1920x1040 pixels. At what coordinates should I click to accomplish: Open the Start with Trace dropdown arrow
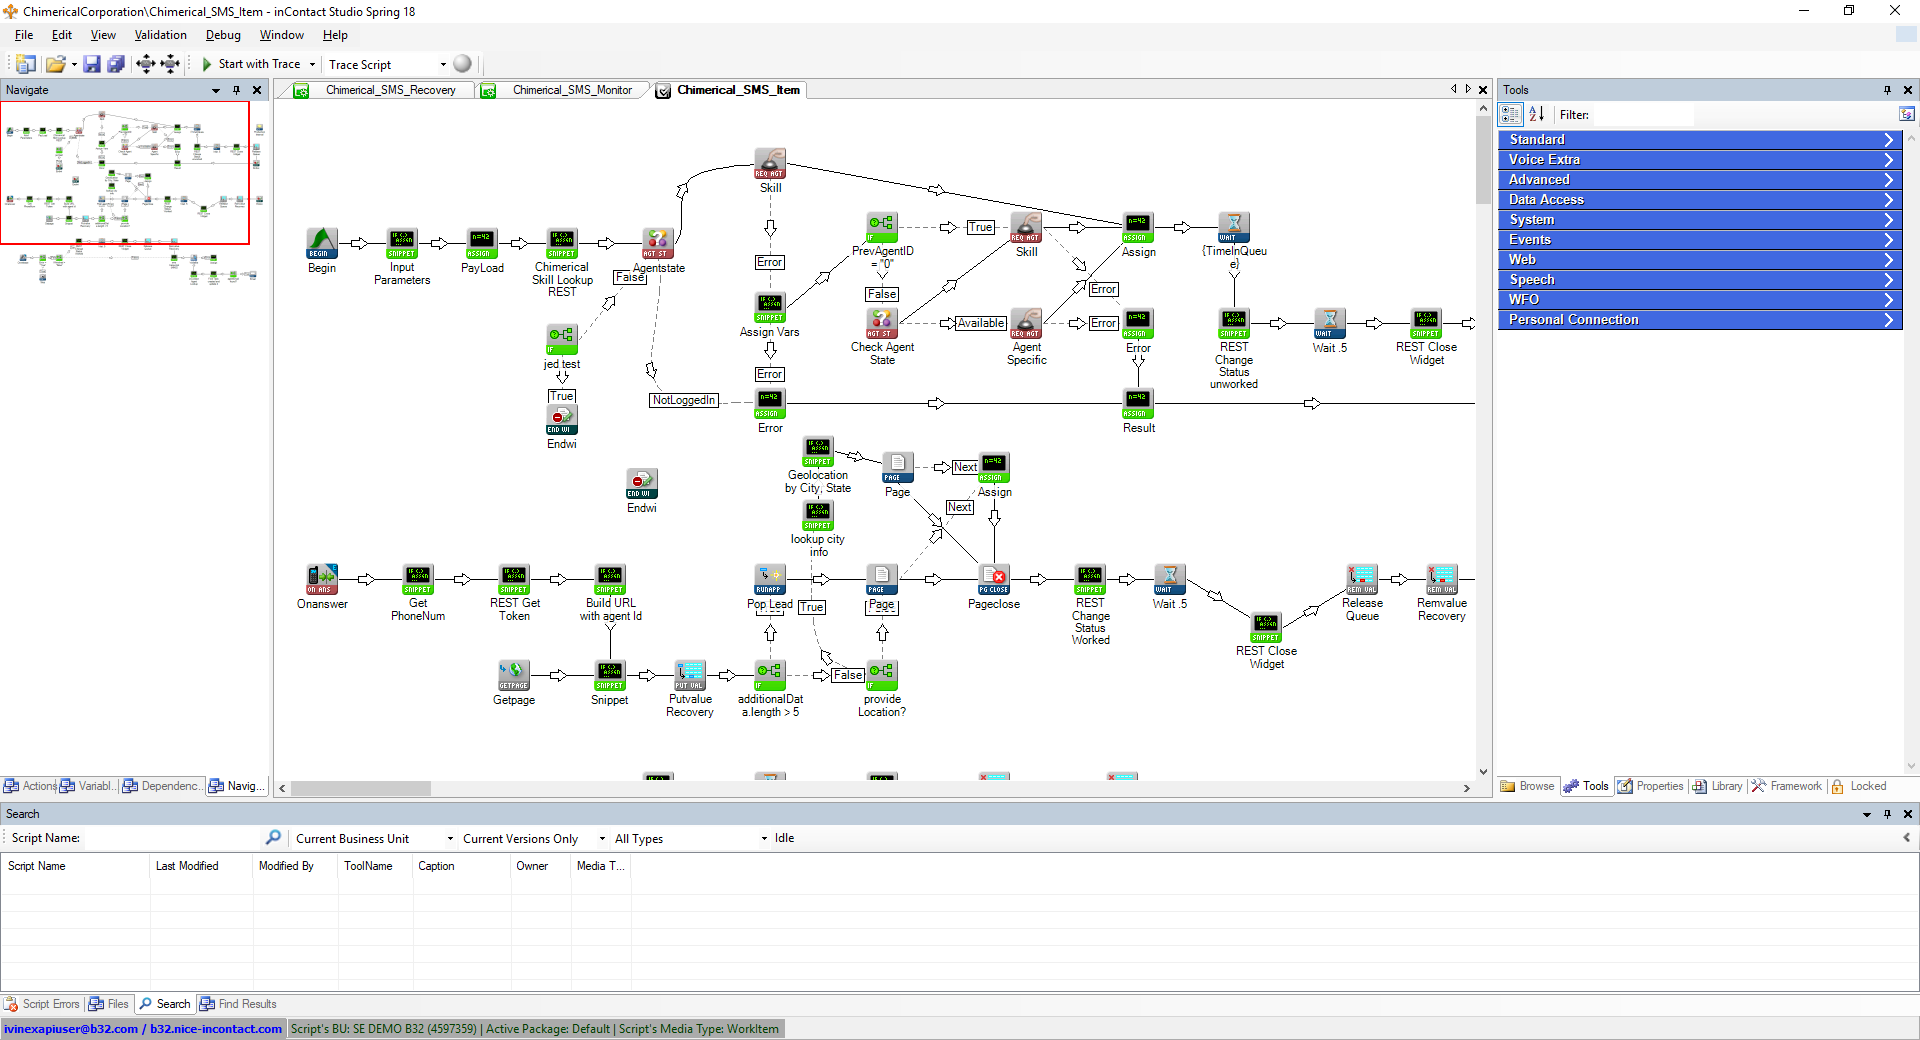(312, 64)
